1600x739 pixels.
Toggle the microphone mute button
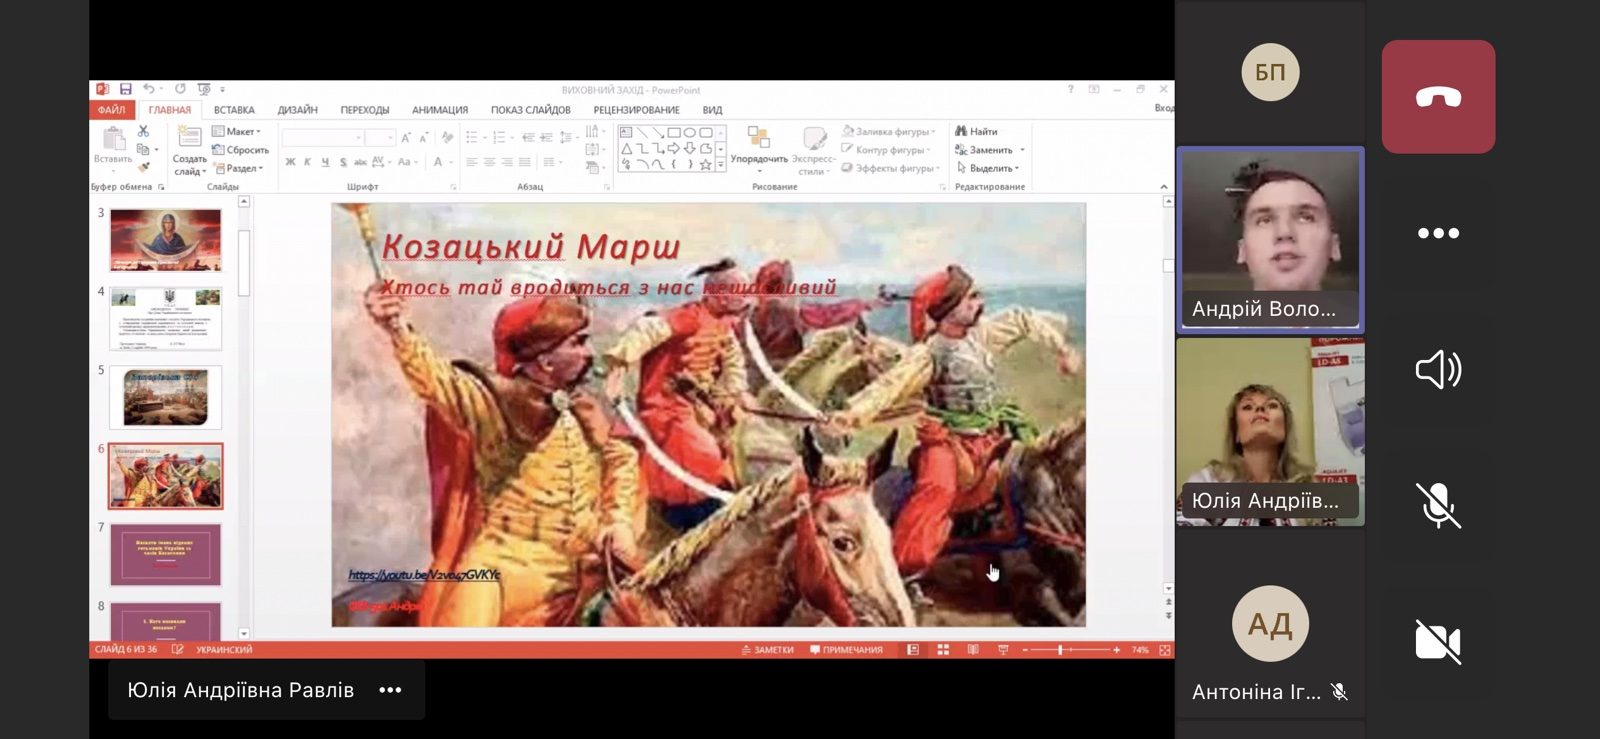1438,505
